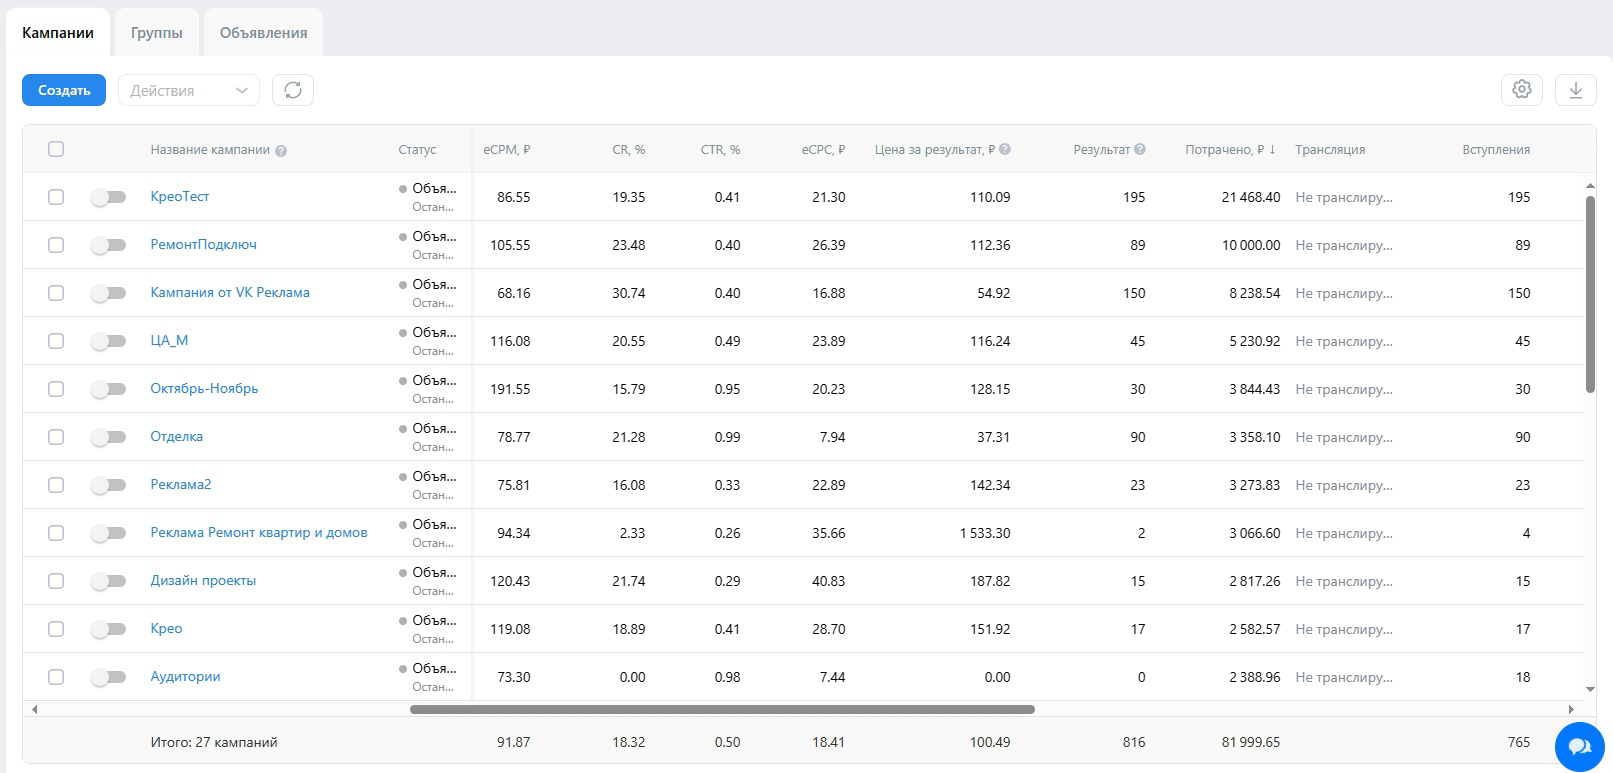Click the table scroll-down arrow
This screenshot has height=773, width=1613.
click(x=1590, y=689)
